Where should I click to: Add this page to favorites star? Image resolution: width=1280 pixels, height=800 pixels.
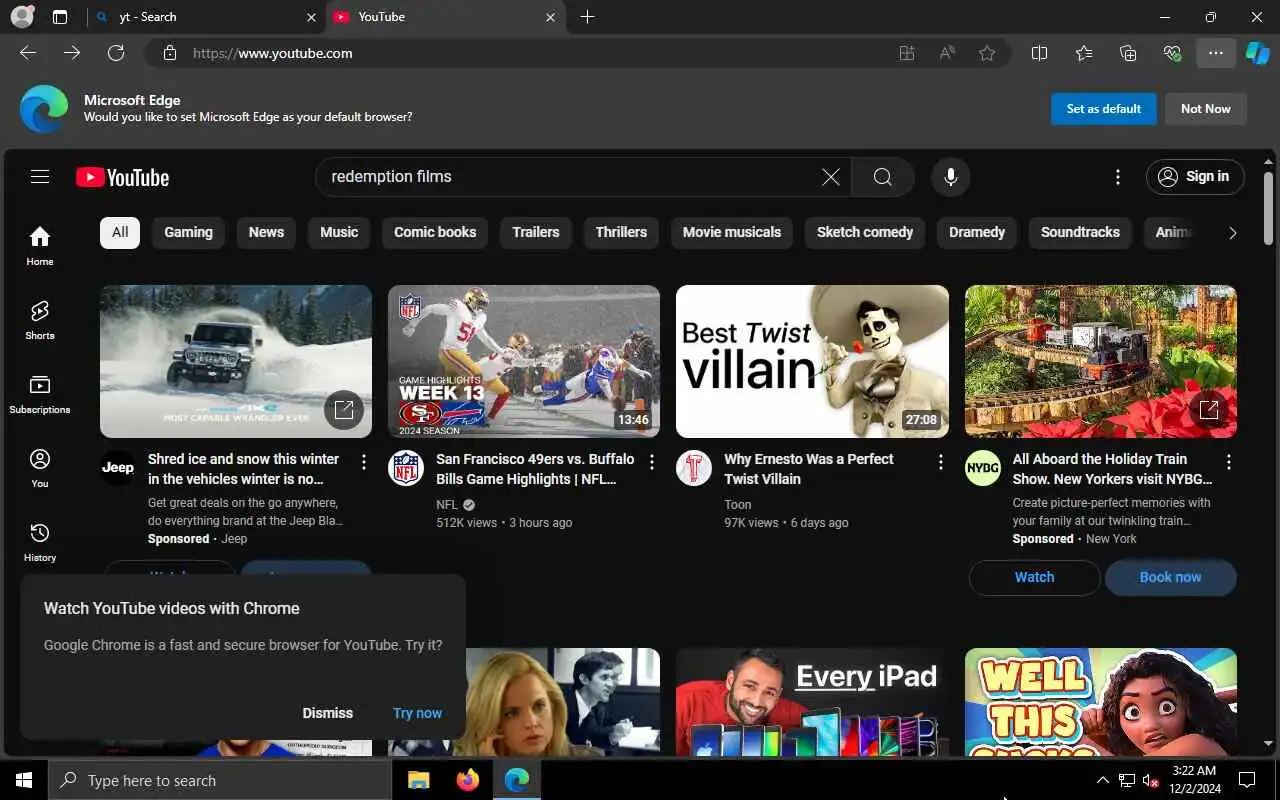click(x=987, y=53)
